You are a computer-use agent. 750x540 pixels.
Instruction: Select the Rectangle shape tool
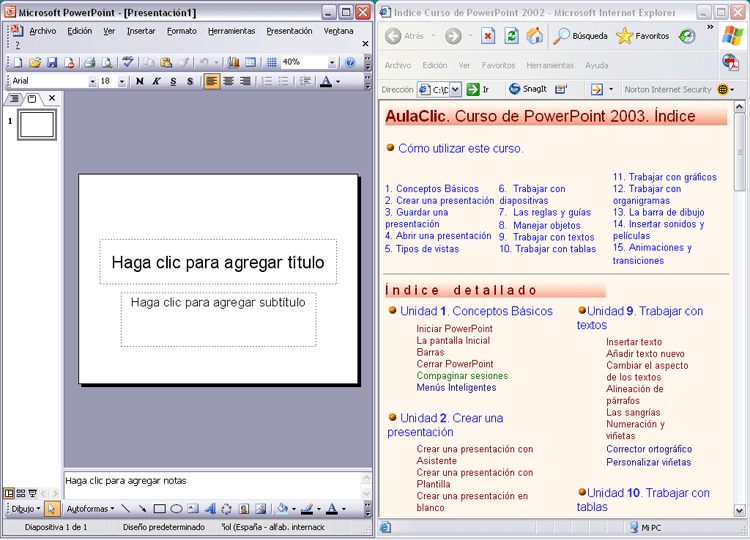[x=159, y=509]
